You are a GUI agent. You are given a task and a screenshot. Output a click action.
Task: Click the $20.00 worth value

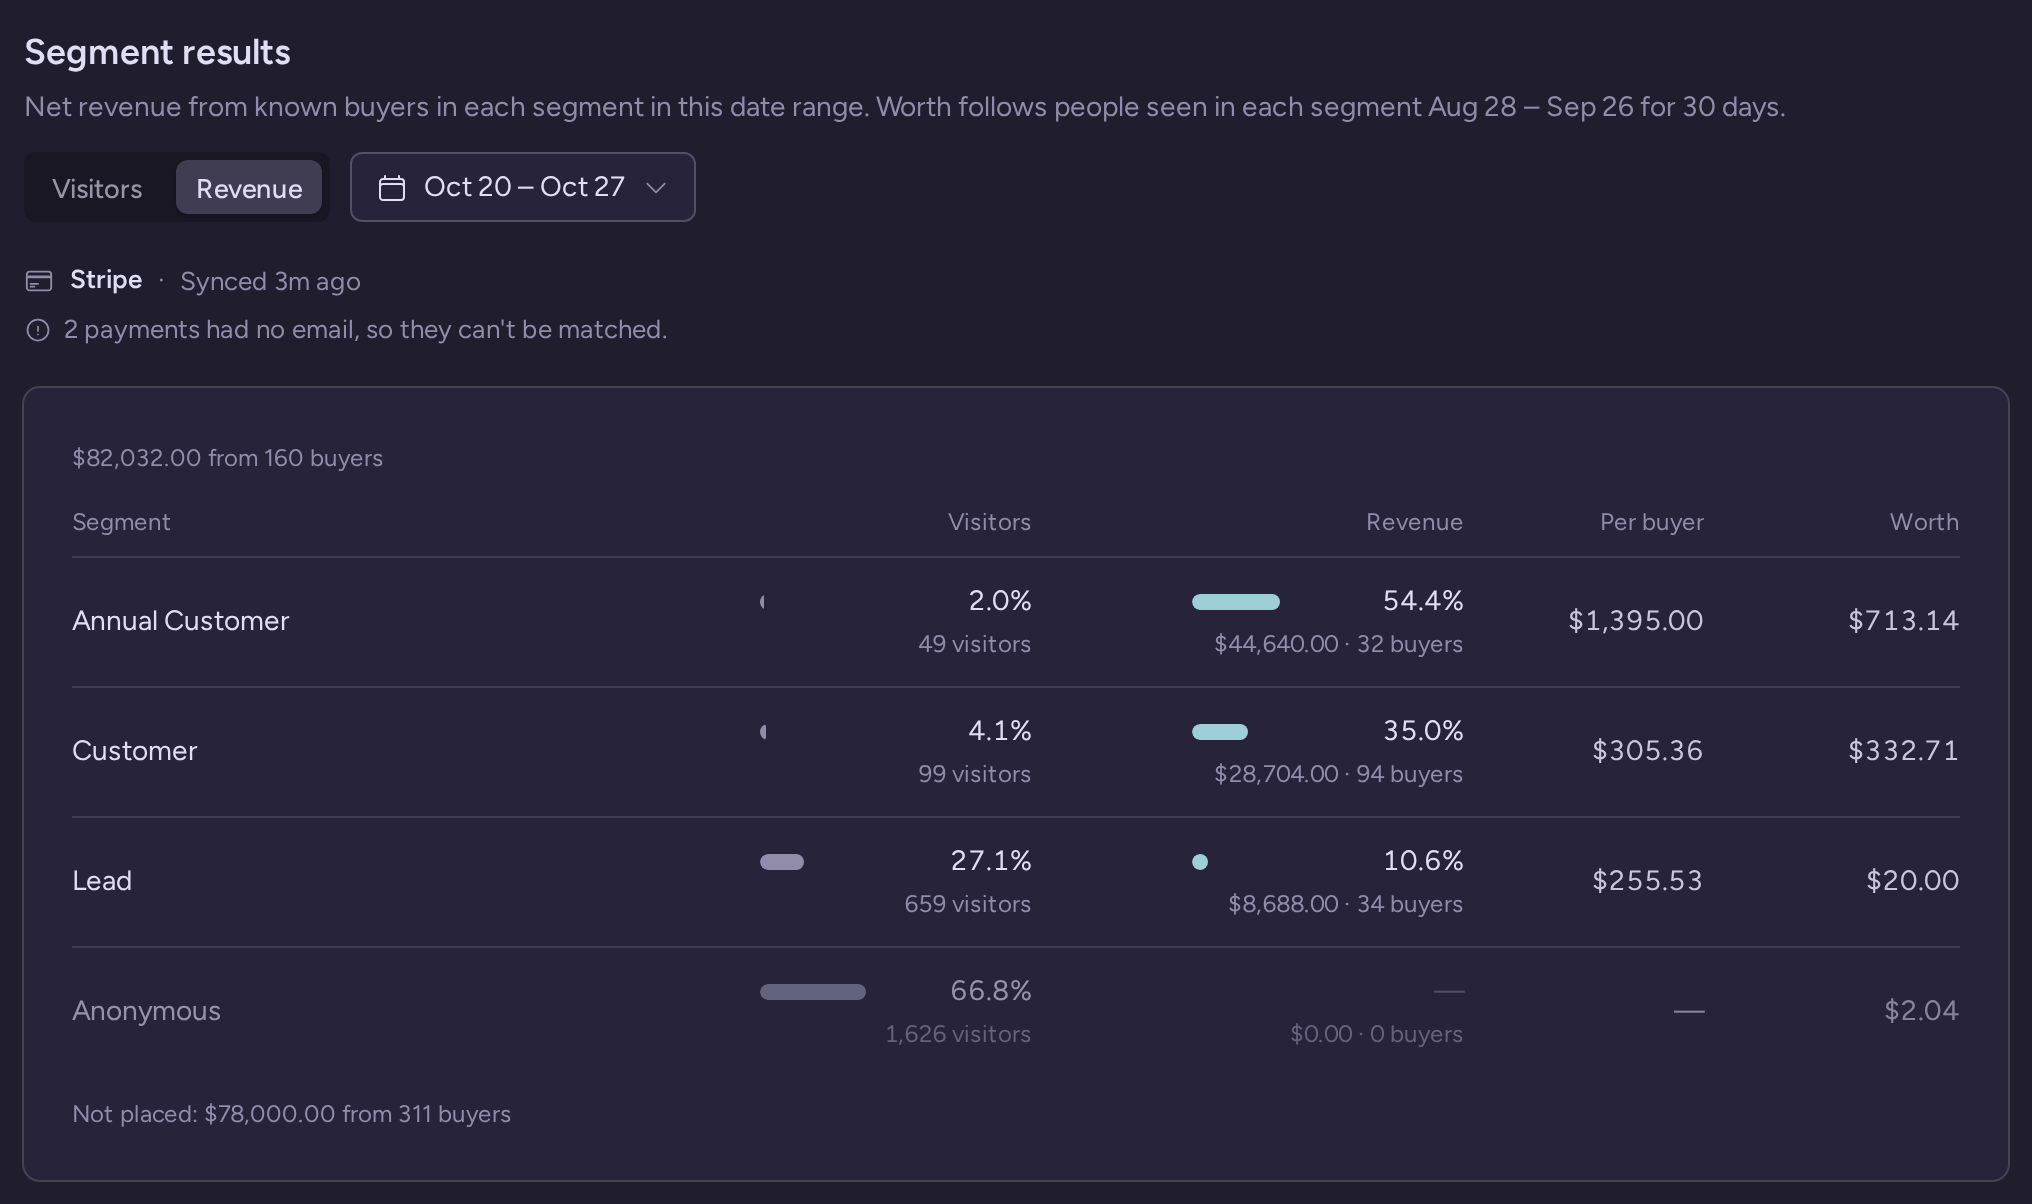[x=1912, y=881]
